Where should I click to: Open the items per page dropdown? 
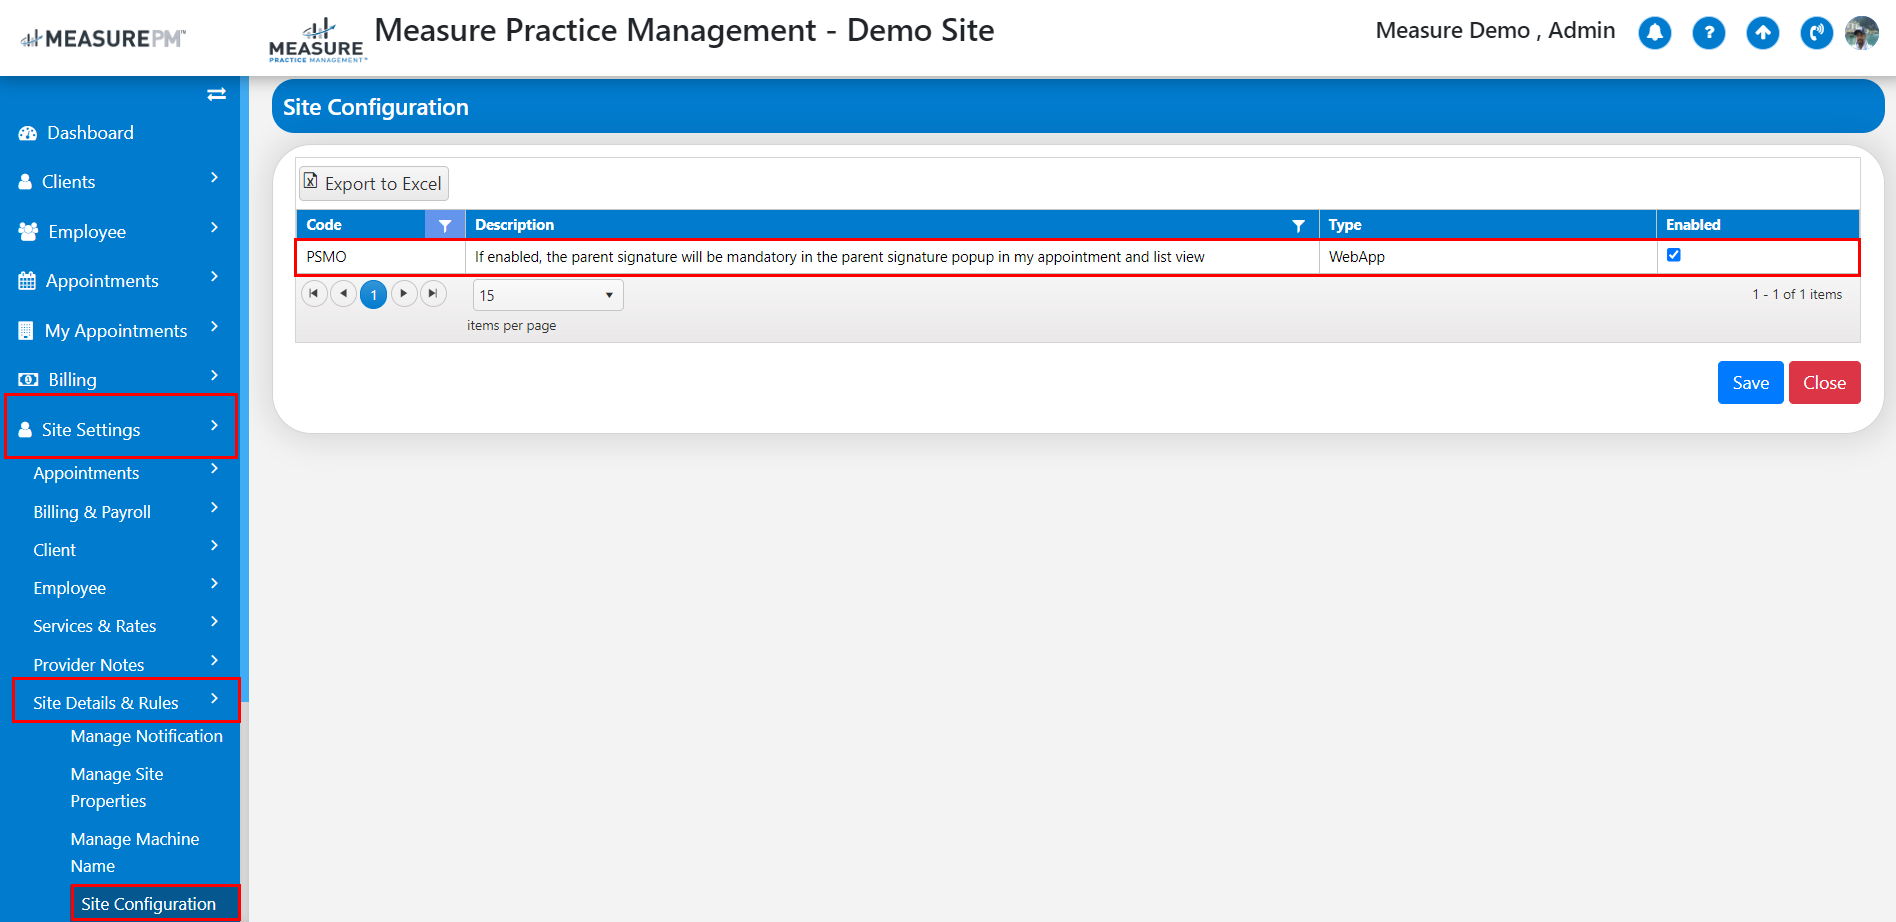coord(548,295)
